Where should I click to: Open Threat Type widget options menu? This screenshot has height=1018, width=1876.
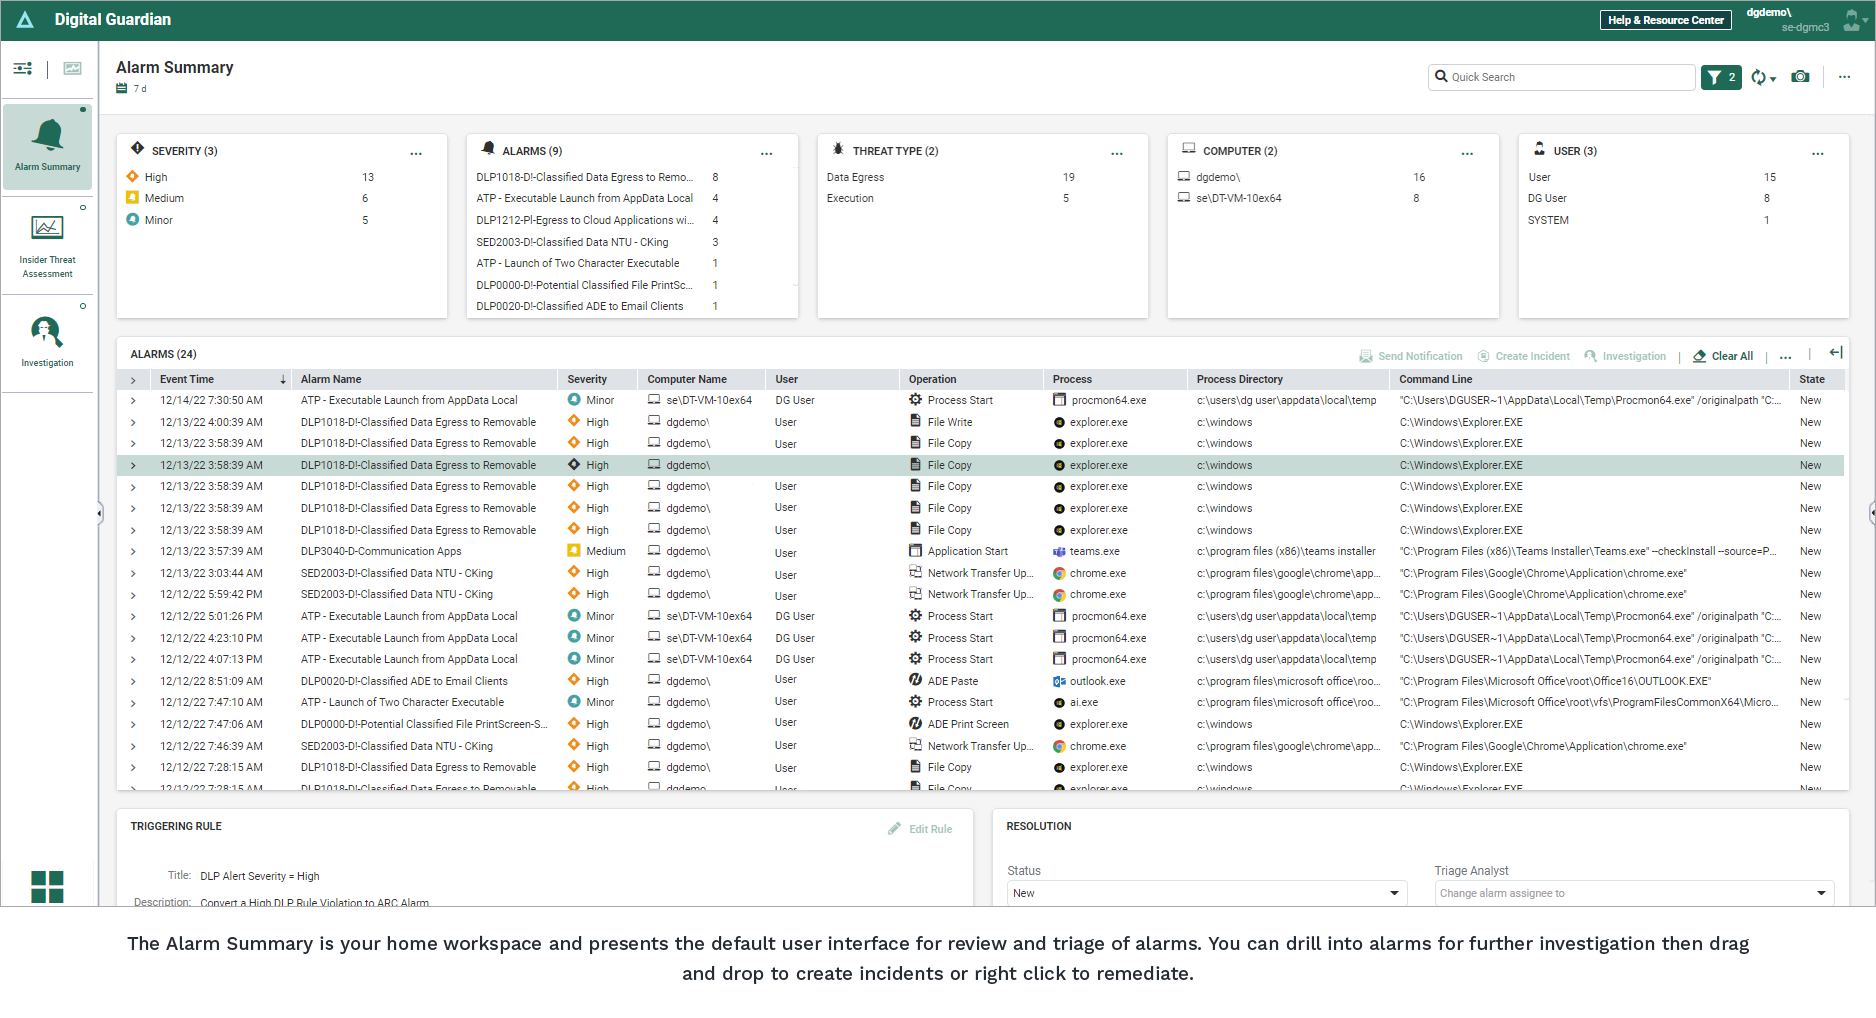click(x=1117, y=153)
